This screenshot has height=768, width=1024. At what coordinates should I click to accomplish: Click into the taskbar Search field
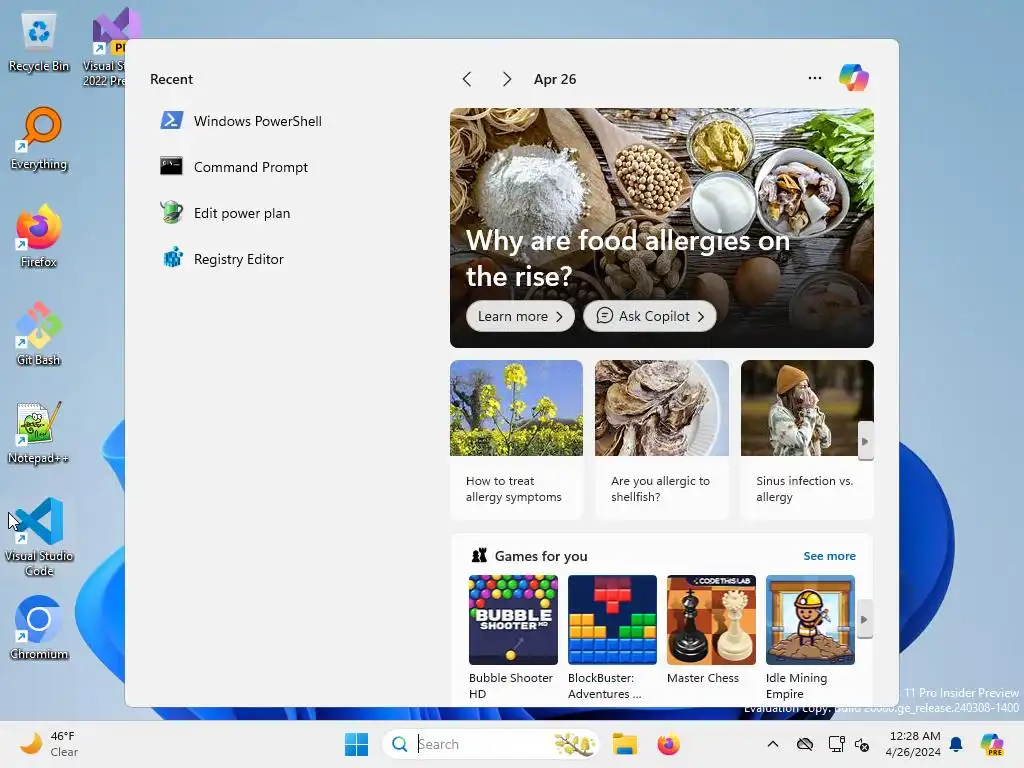point(490,744)
